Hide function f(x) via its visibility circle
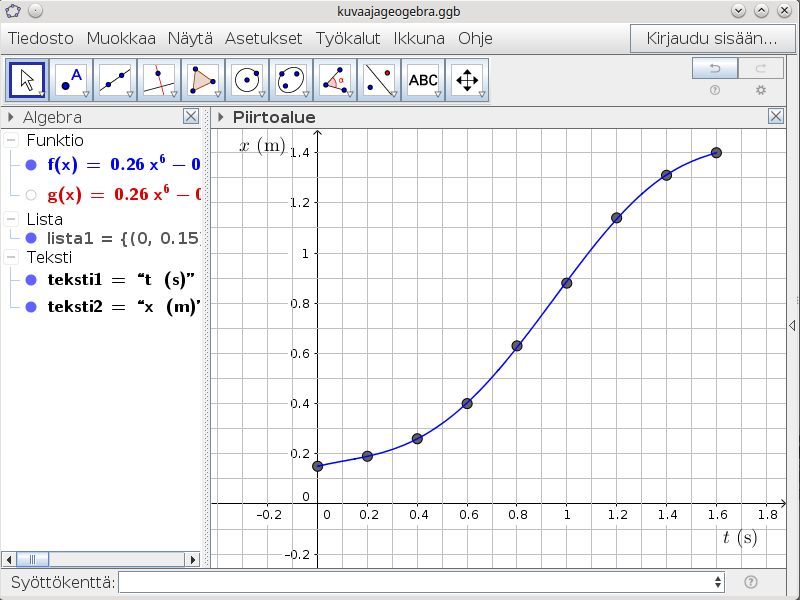 click(31, 165)
